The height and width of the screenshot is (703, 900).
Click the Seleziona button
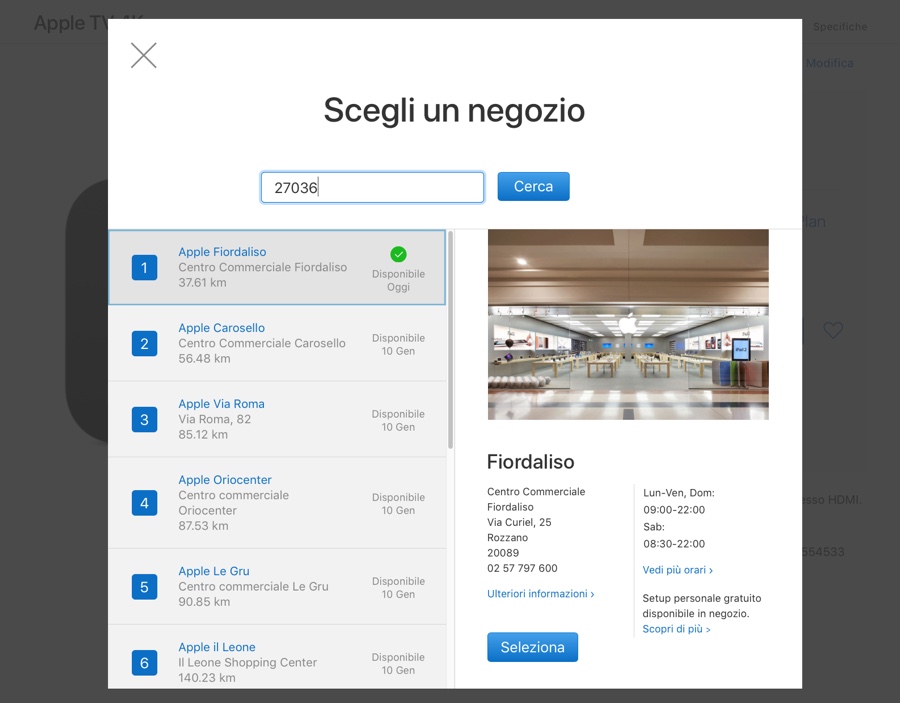533,647
